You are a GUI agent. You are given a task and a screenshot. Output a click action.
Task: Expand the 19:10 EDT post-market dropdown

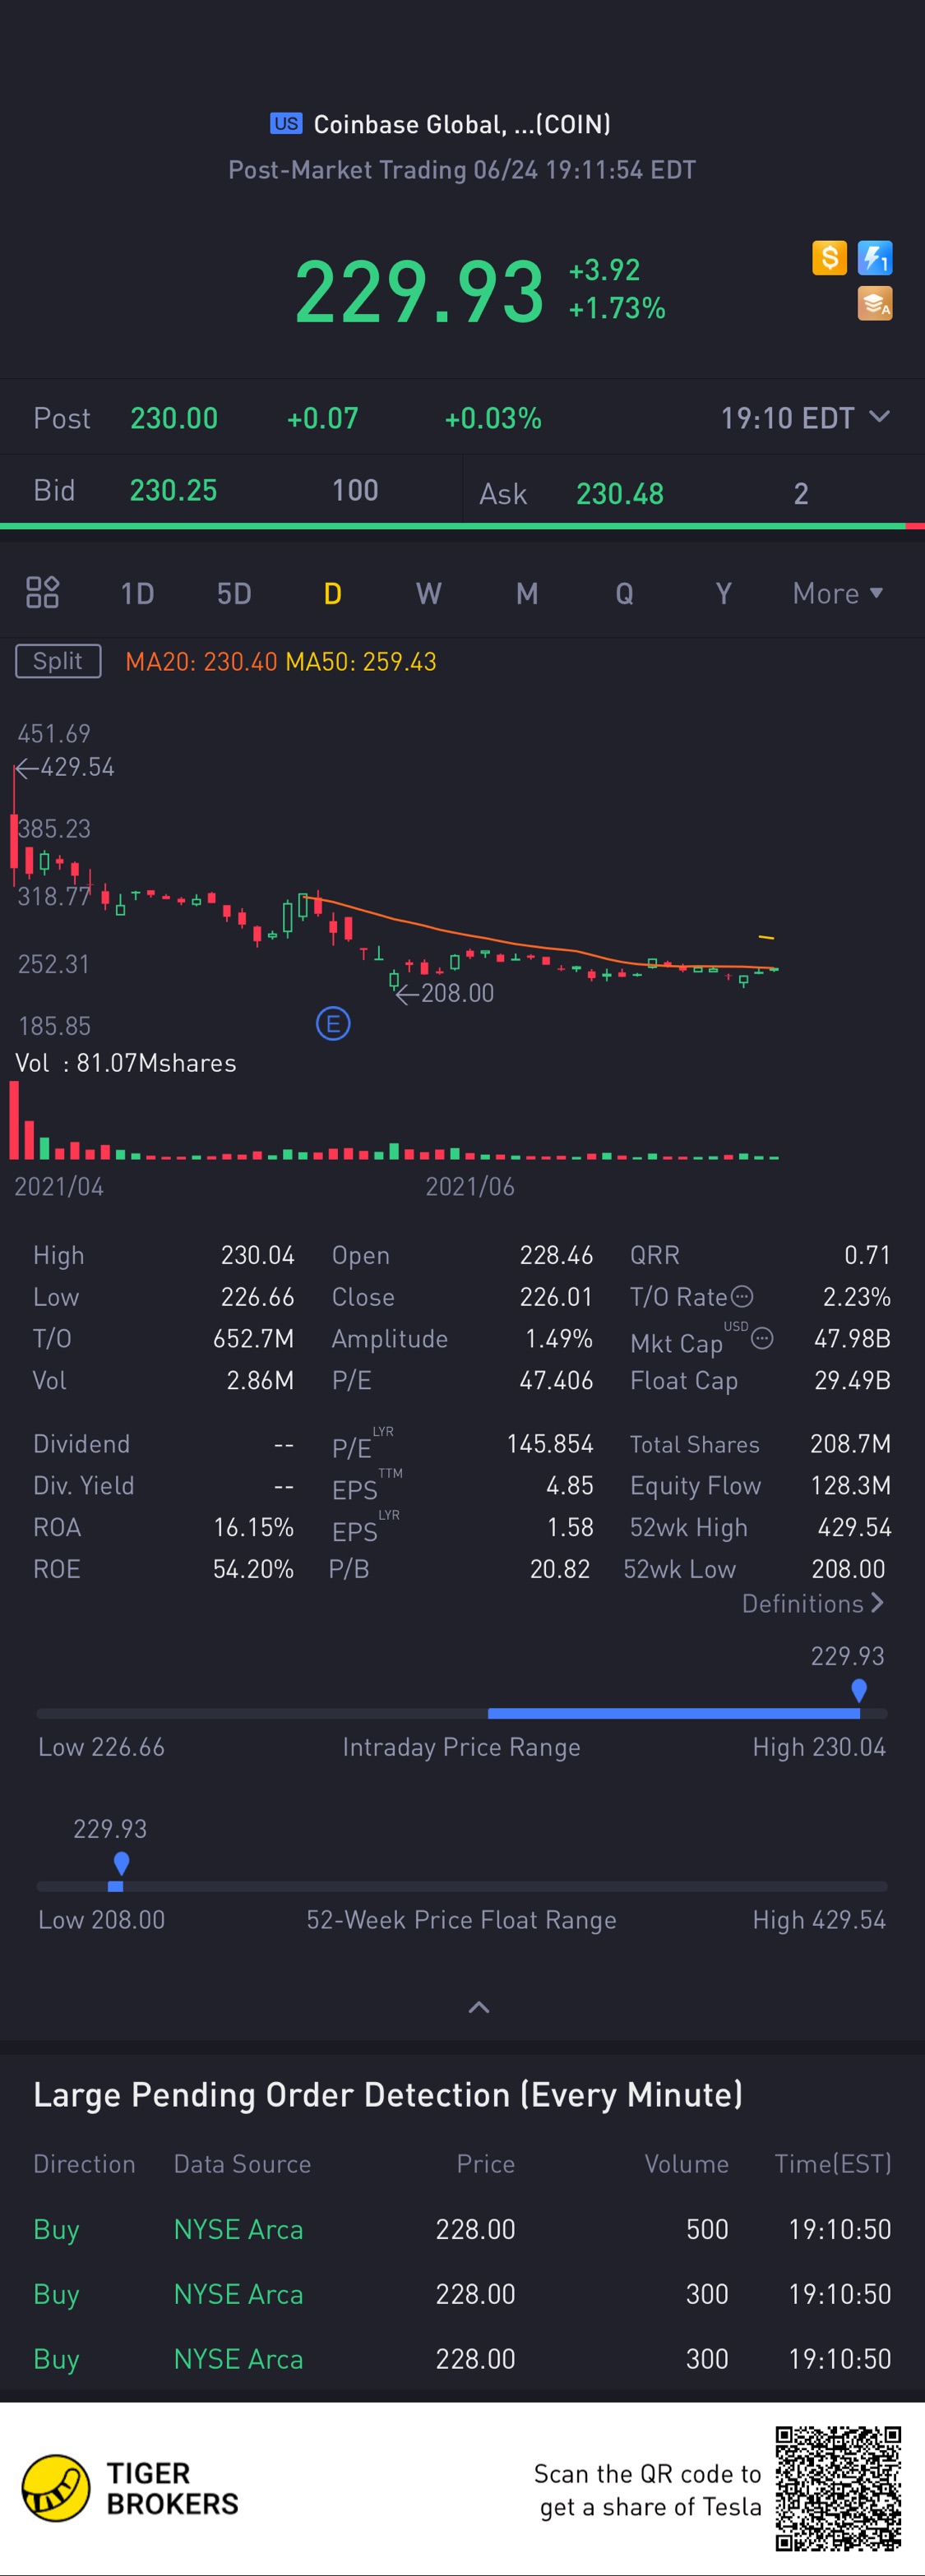tap(805, 418)
